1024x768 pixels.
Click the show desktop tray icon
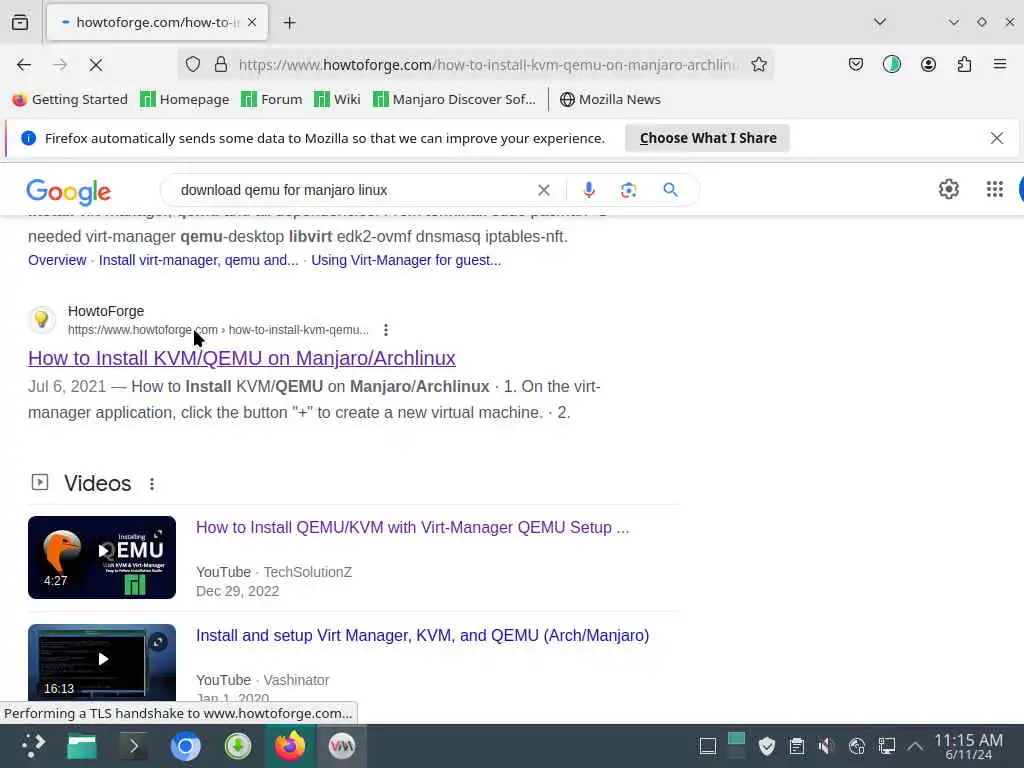pyautogui.click(x=707, y=746)
